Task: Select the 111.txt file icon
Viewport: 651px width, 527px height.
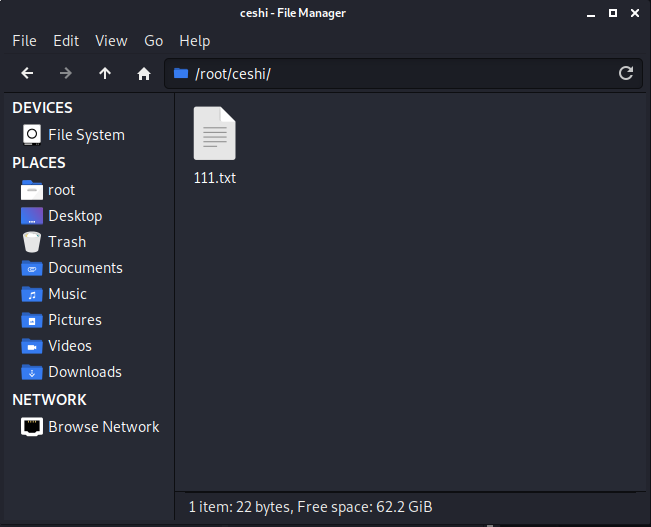Action: 214,134
